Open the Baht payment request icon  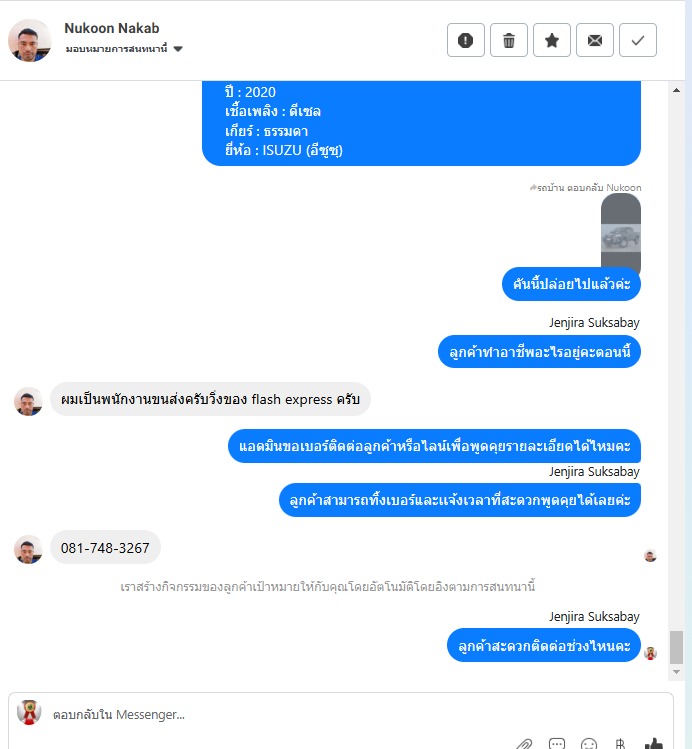(x=620, y=744)
